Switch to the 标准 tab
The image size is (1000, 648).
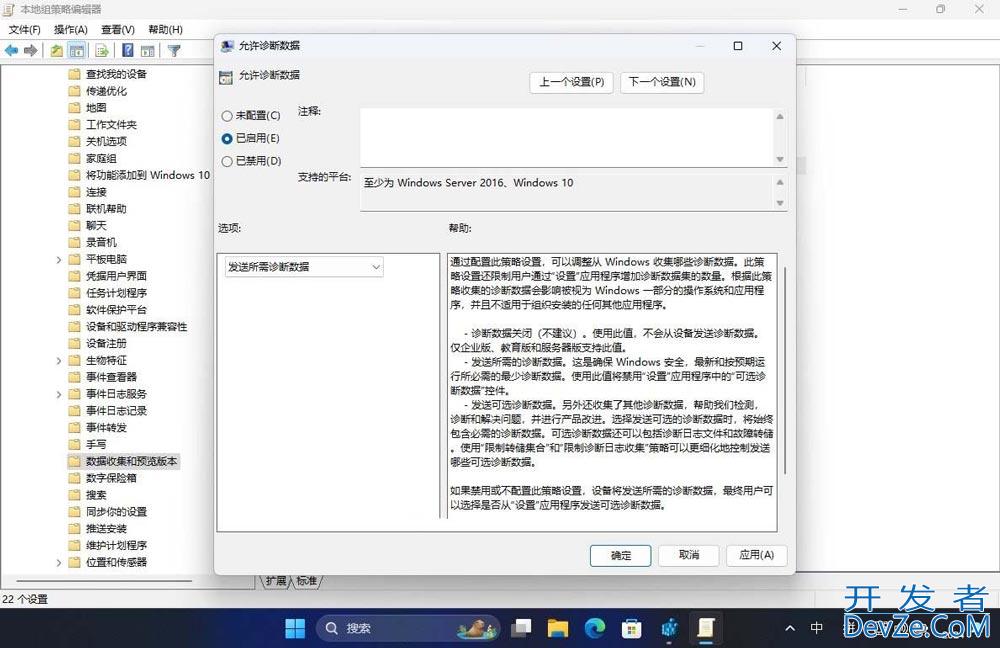307,580
